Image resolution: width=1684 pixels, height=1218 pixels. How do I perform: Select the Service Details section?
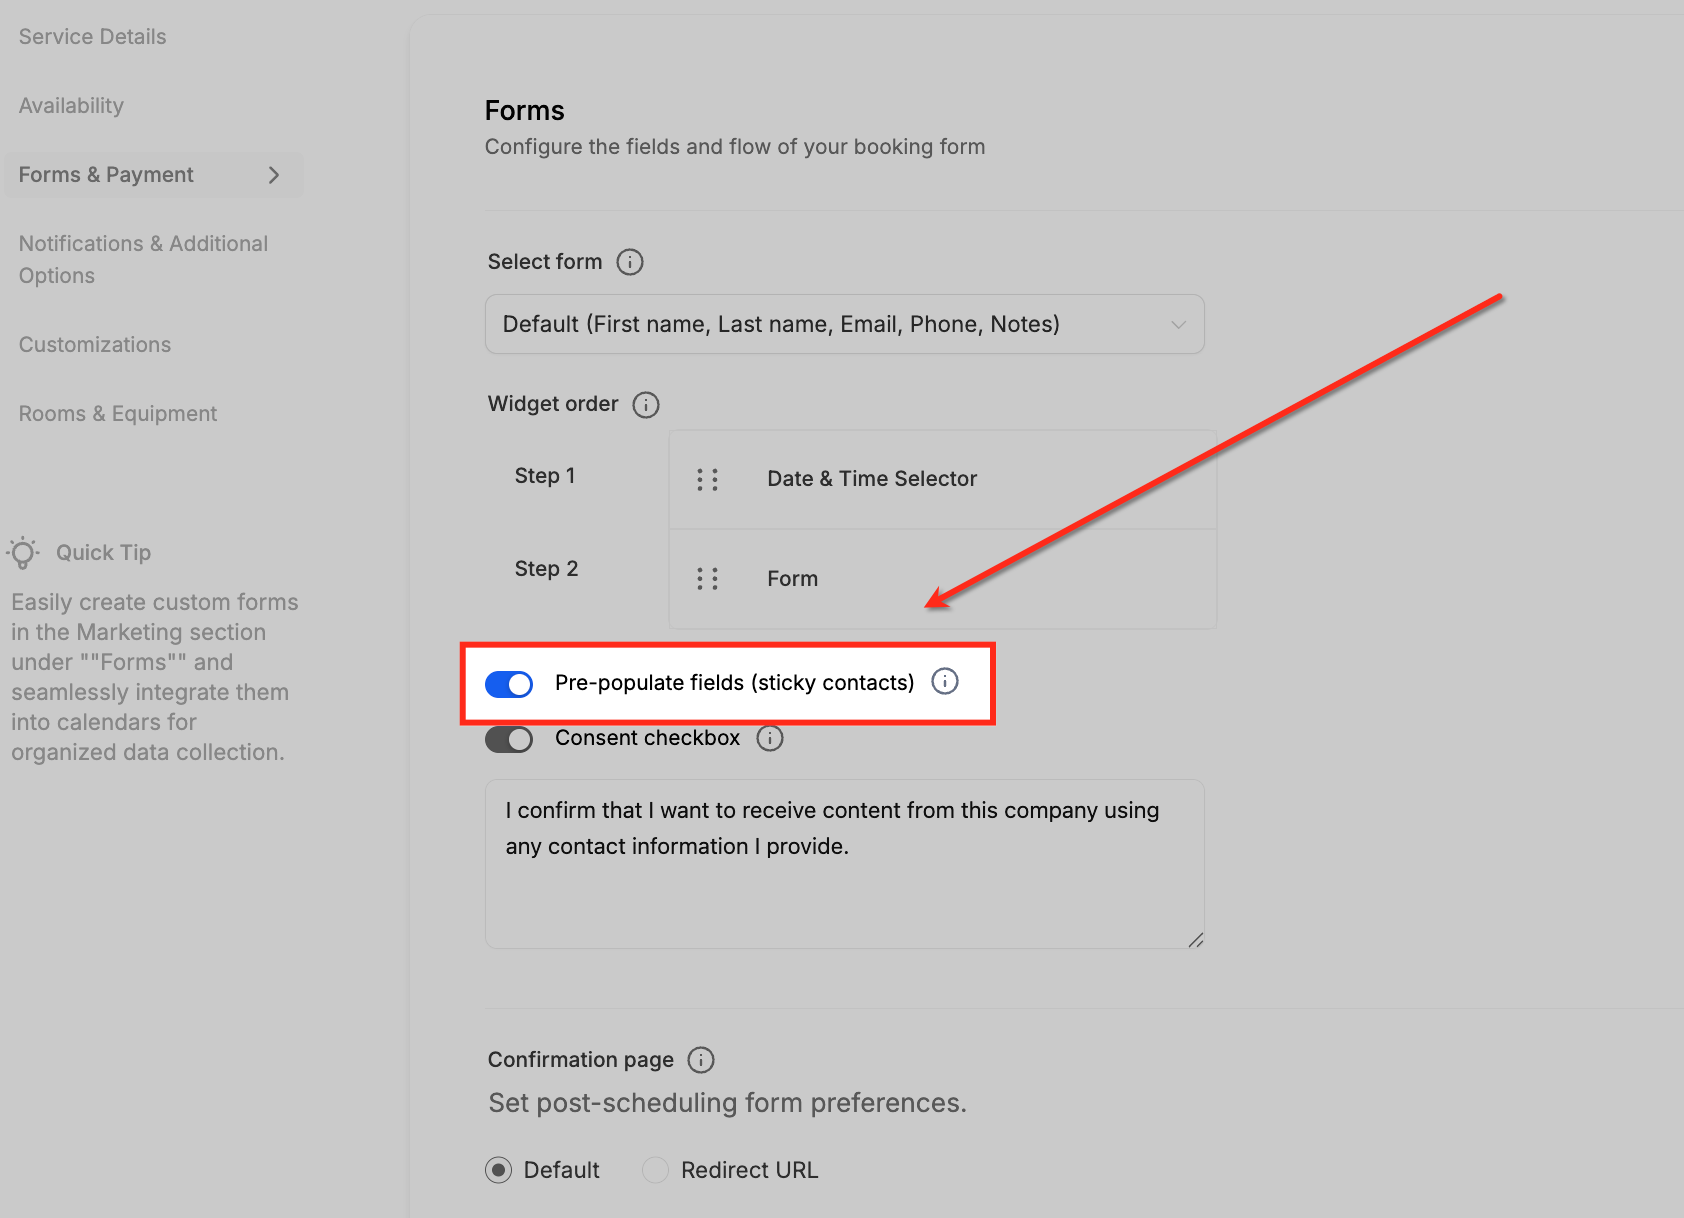coord(92,36)
